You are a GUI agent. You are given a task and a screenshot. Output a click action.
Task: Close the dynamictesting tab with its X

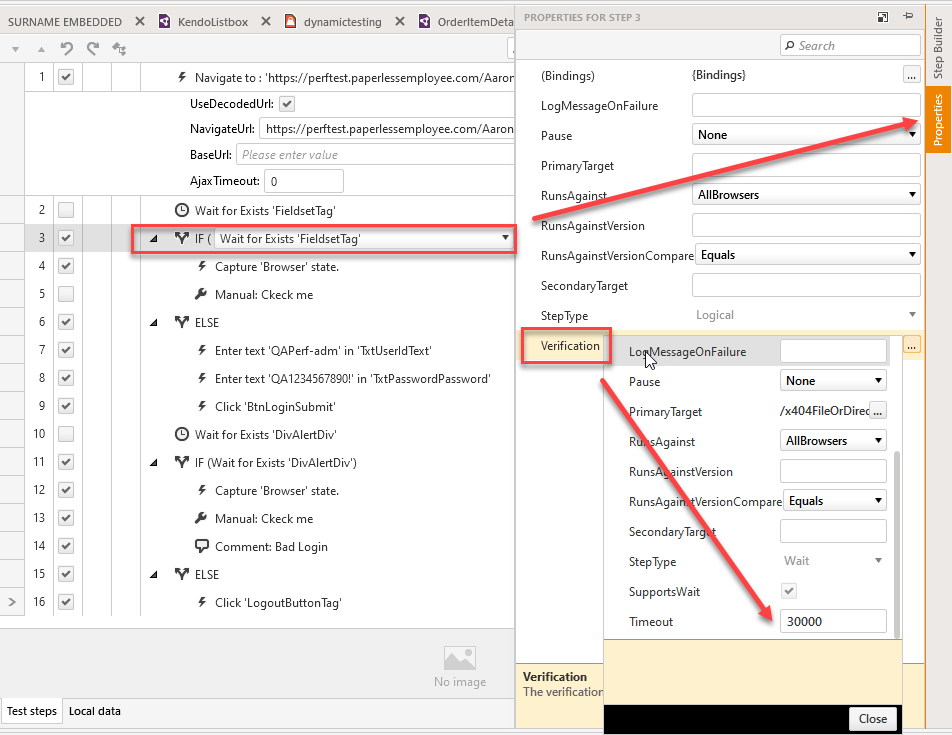point(400,21)
